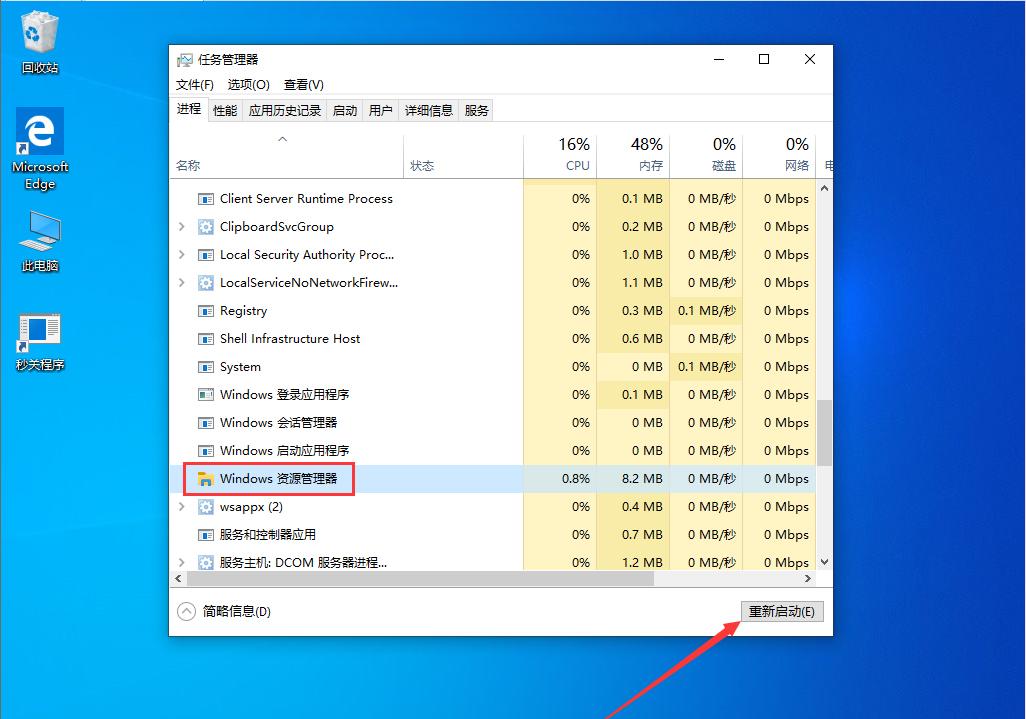Click the System process icon
The height and width of the screenshot is (719, 1026).
pos(205,367)
